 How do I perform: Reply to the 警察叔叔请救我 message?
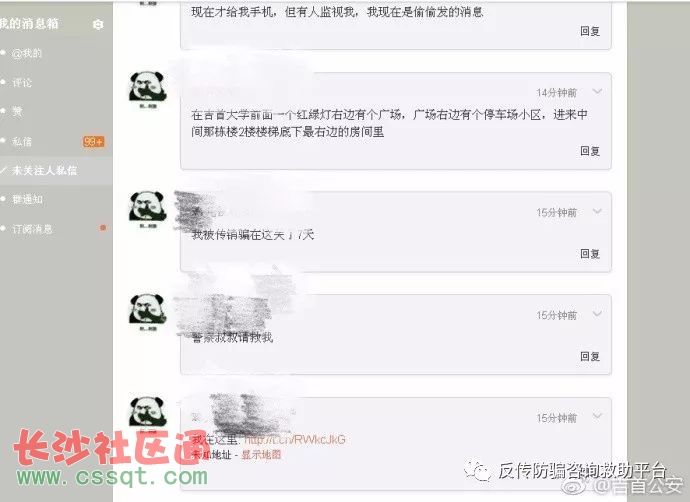click(590, 356)
